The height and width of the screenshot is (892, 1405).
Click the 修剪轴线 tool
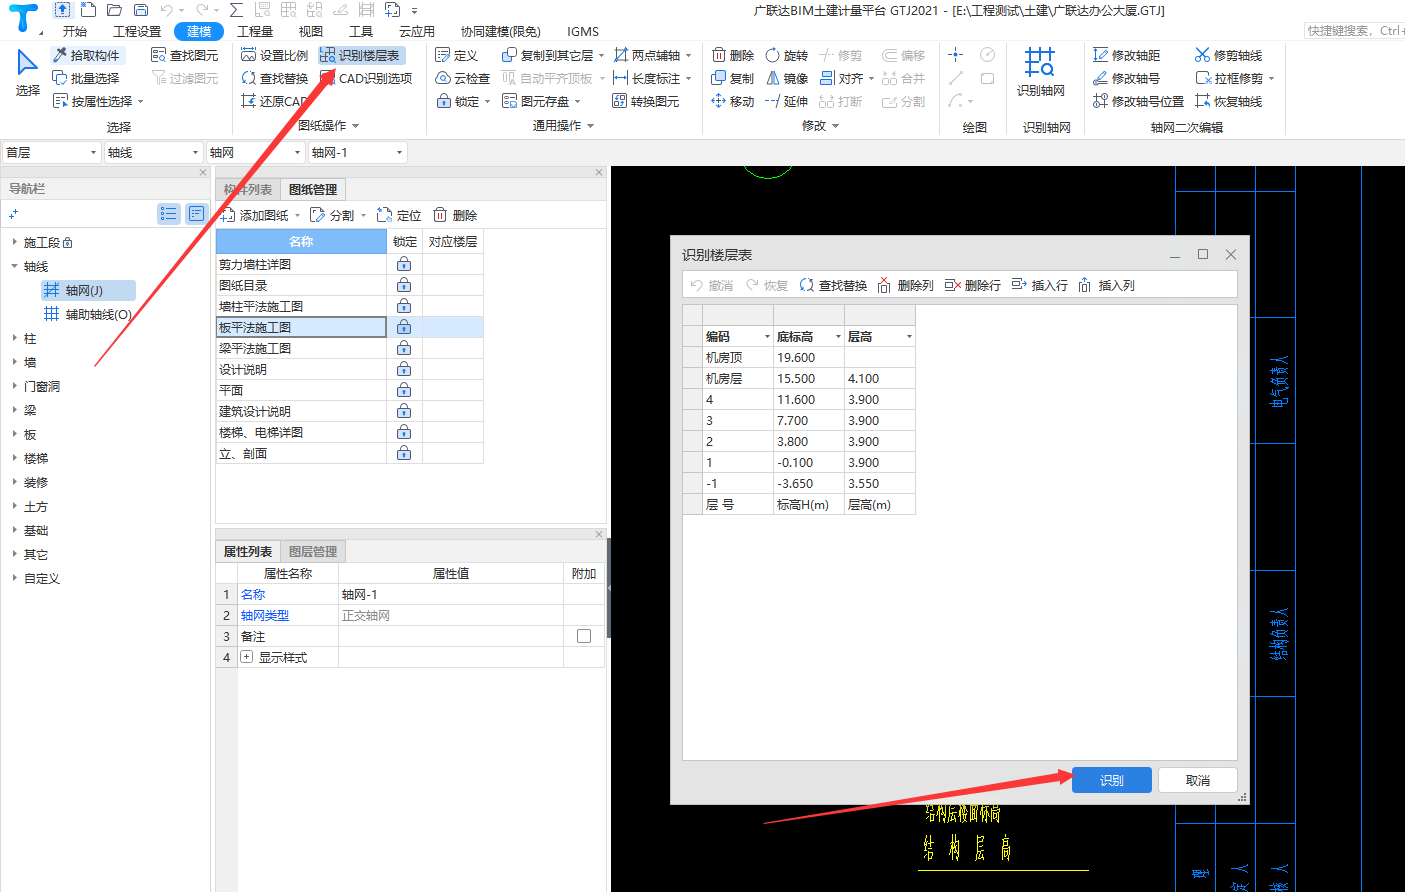click(1229, 55)
